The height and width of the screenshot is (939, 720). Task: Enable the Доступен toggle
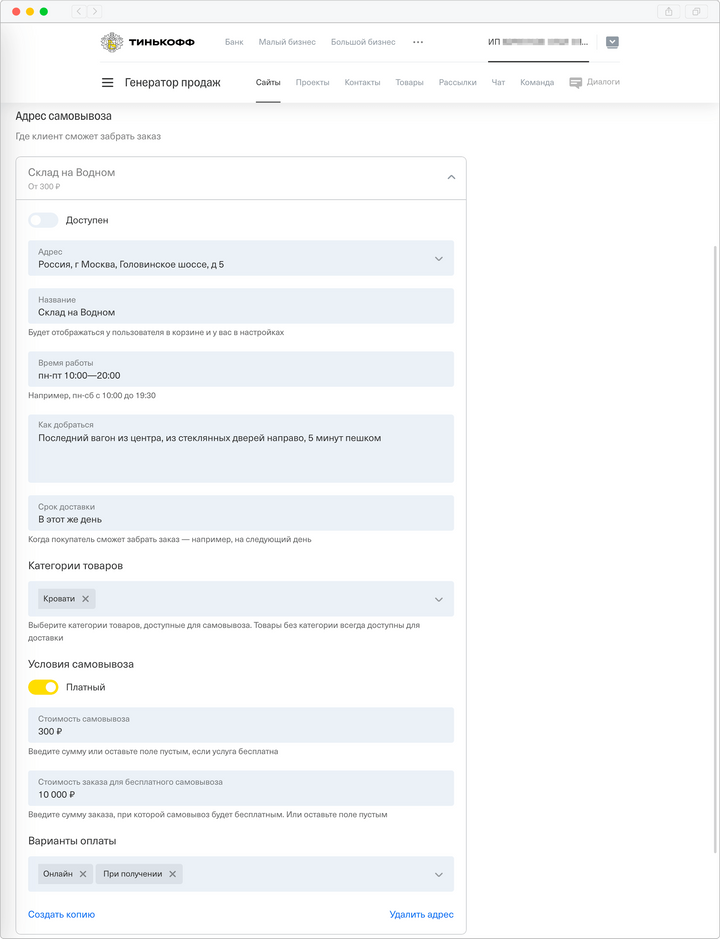pos(43,220)
